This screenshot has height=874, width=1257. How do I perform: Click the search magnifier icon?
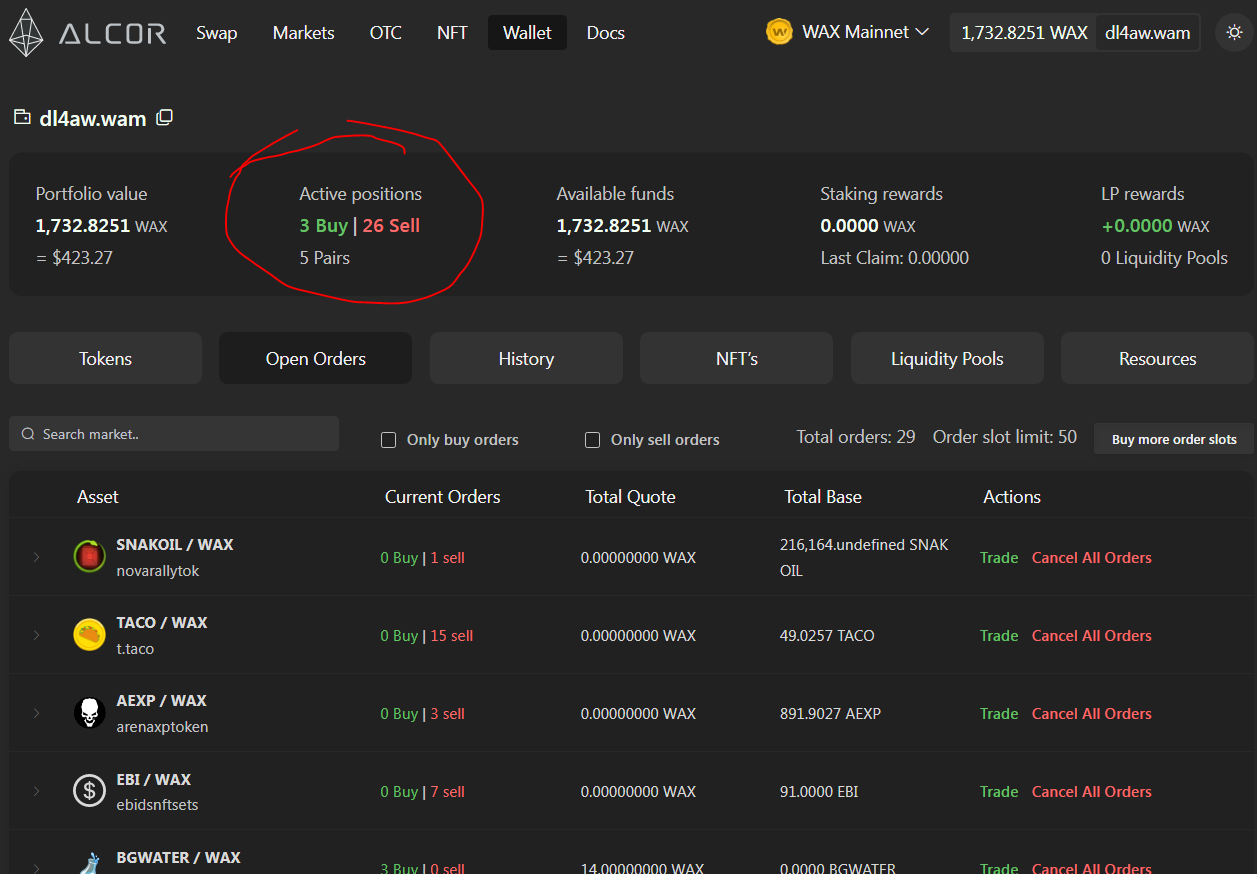[29, 434]
